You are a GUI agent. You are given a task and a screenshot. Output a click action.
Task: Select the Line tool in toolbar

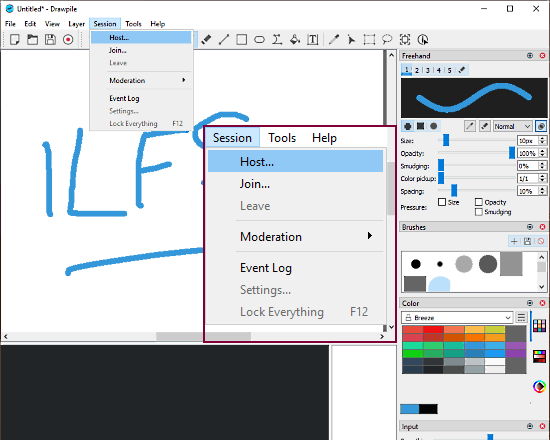[x=224, y=39]
